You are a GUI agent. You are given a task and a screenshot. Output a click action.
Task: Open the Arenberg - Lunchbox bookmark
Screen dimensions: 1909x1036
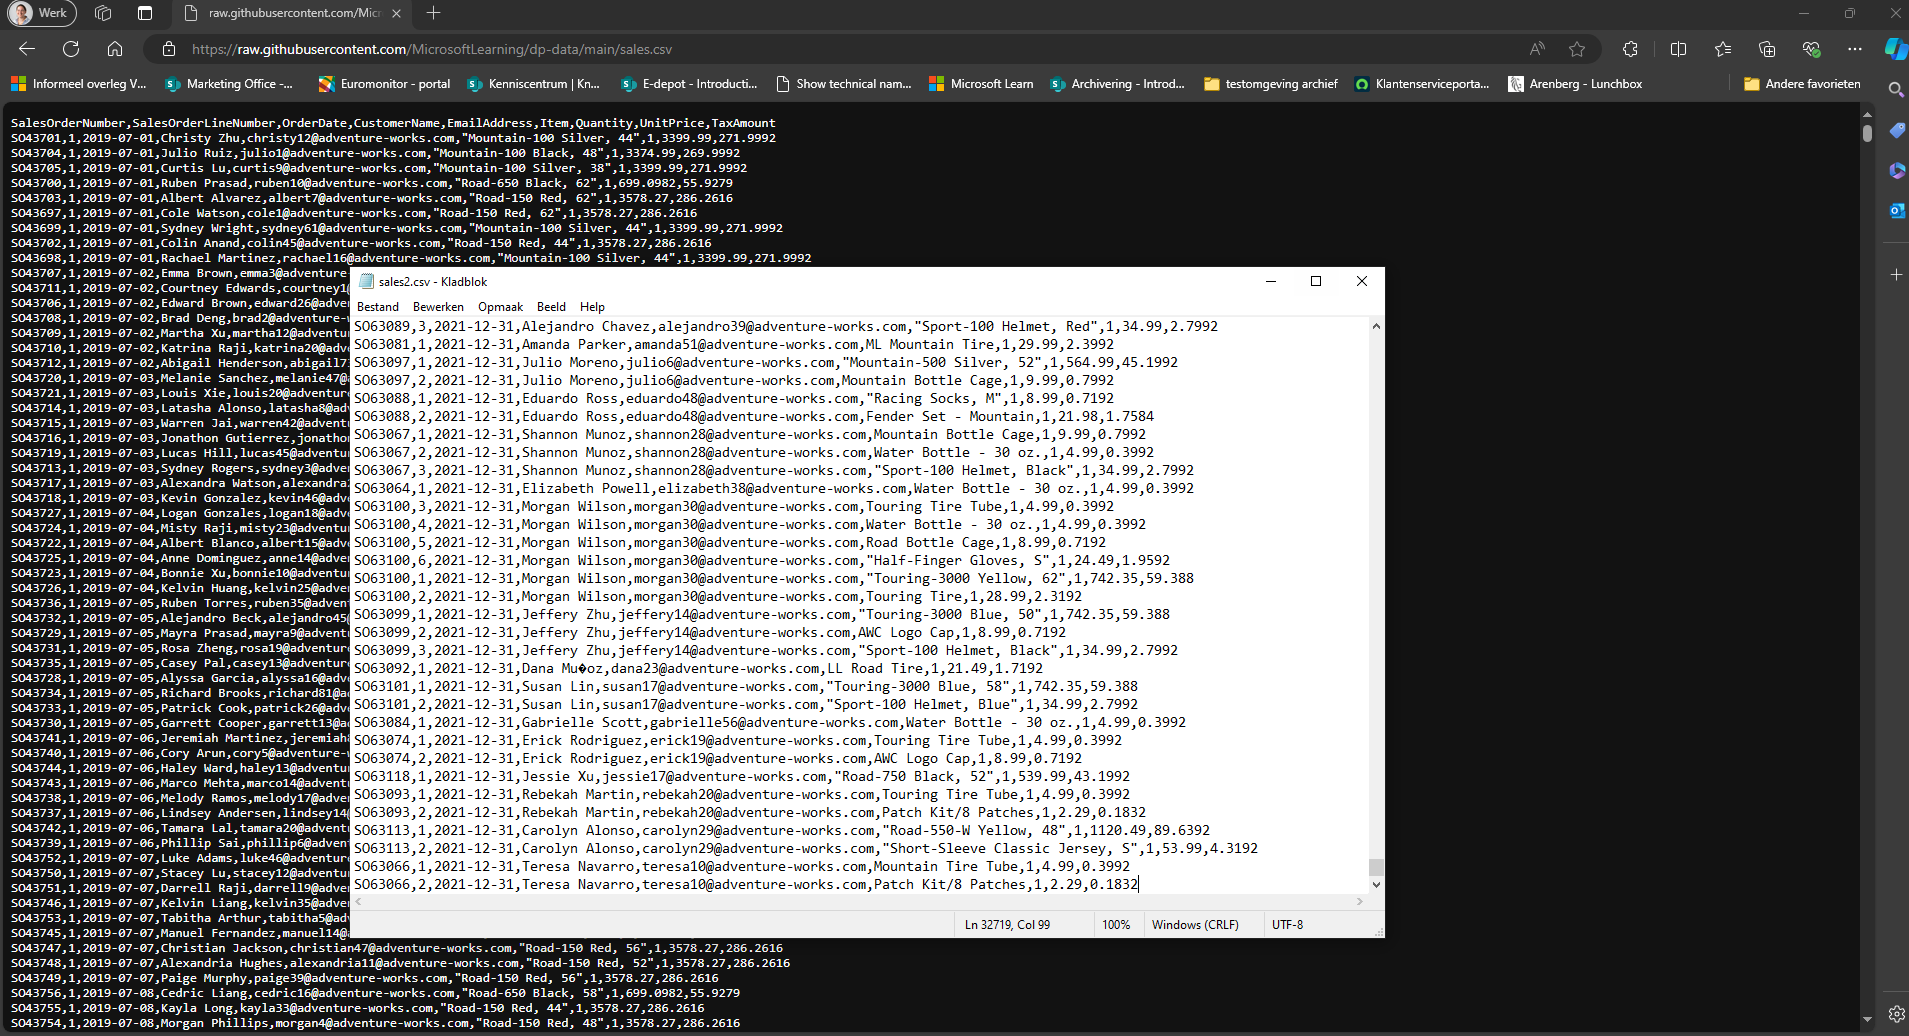1575,84
